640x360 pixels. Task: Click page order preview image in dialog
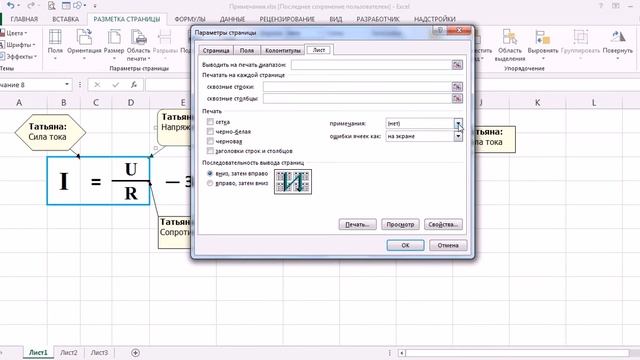pyautogui.click(x=293, y=182)
